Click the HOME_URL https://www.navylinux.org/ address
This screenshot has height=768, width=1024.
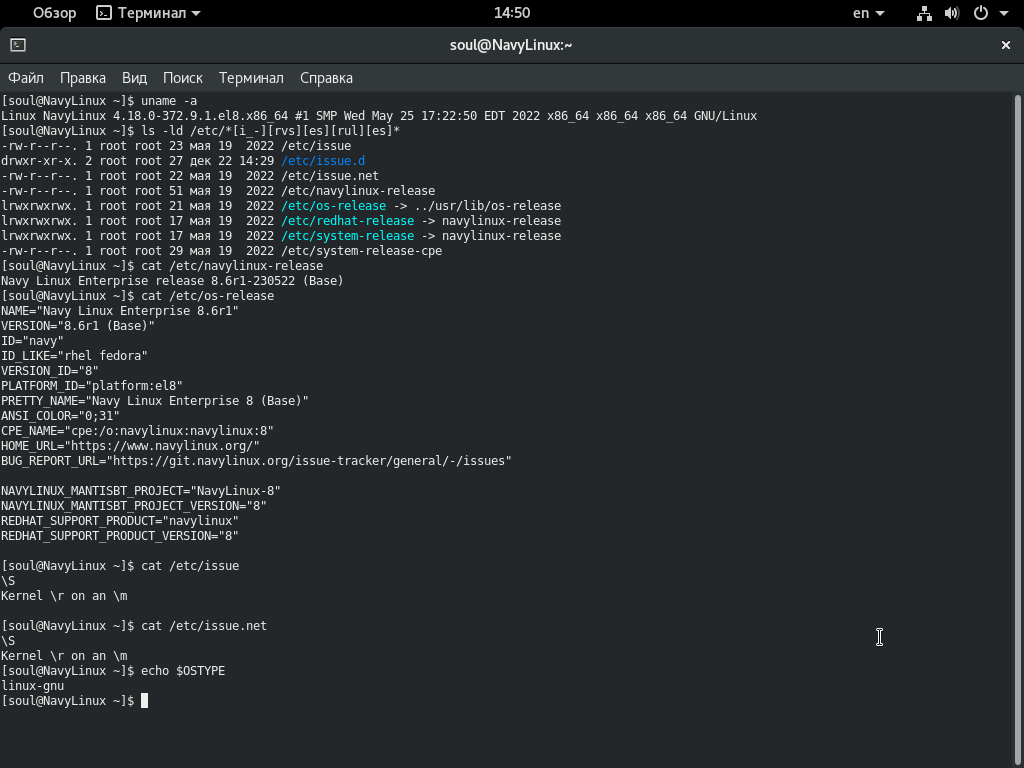coord(162,446)
